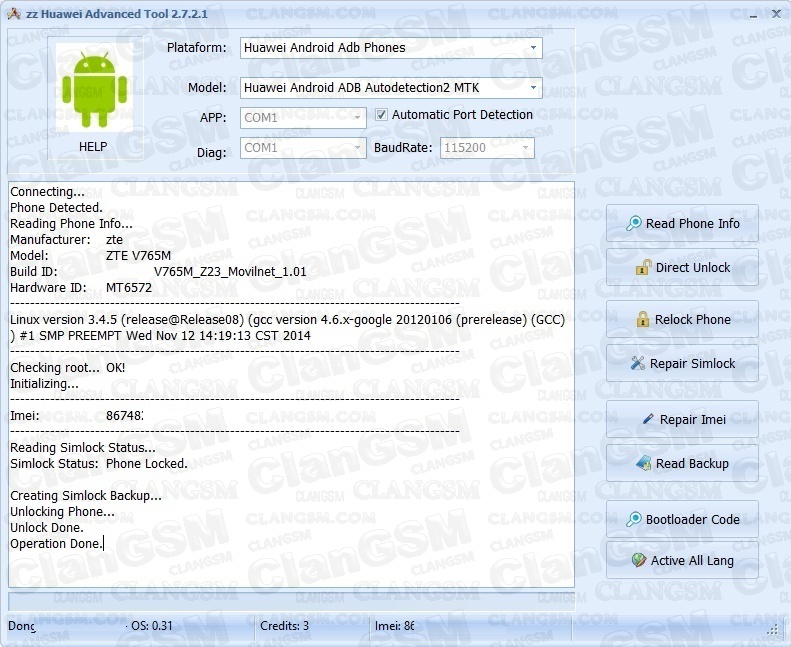The height and width of the screenshot is (647, 791).
Task: Click the 'Phone Detected.' log line
Action: point(56,208)
